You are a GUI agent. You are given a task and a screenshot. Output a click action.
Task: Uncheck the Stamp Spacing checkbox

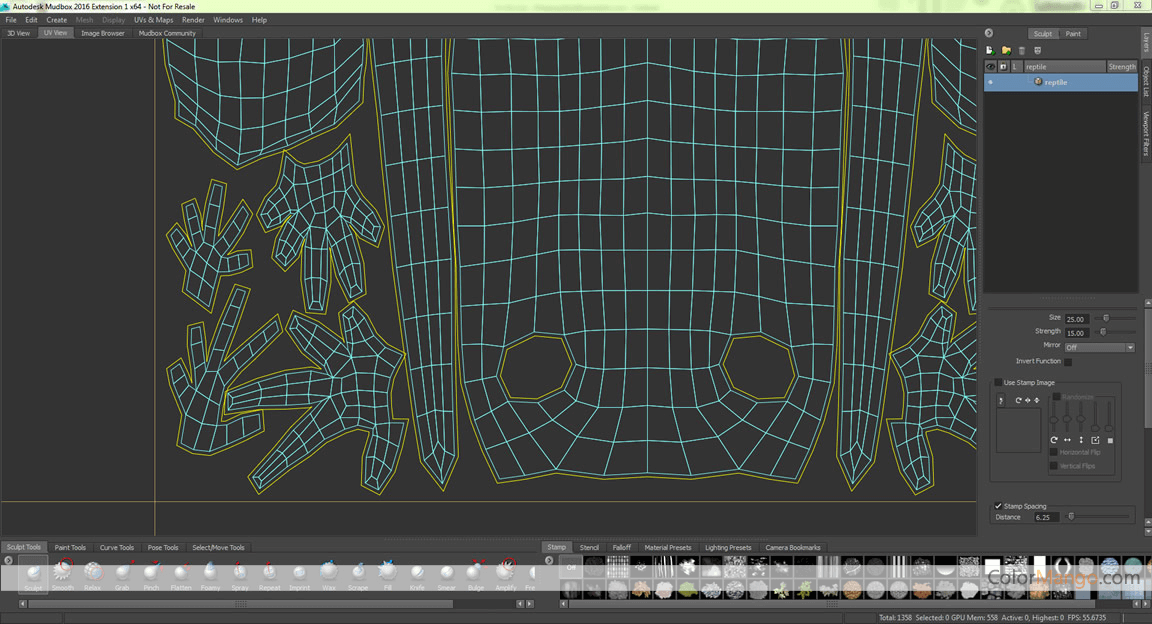[998, 506]
